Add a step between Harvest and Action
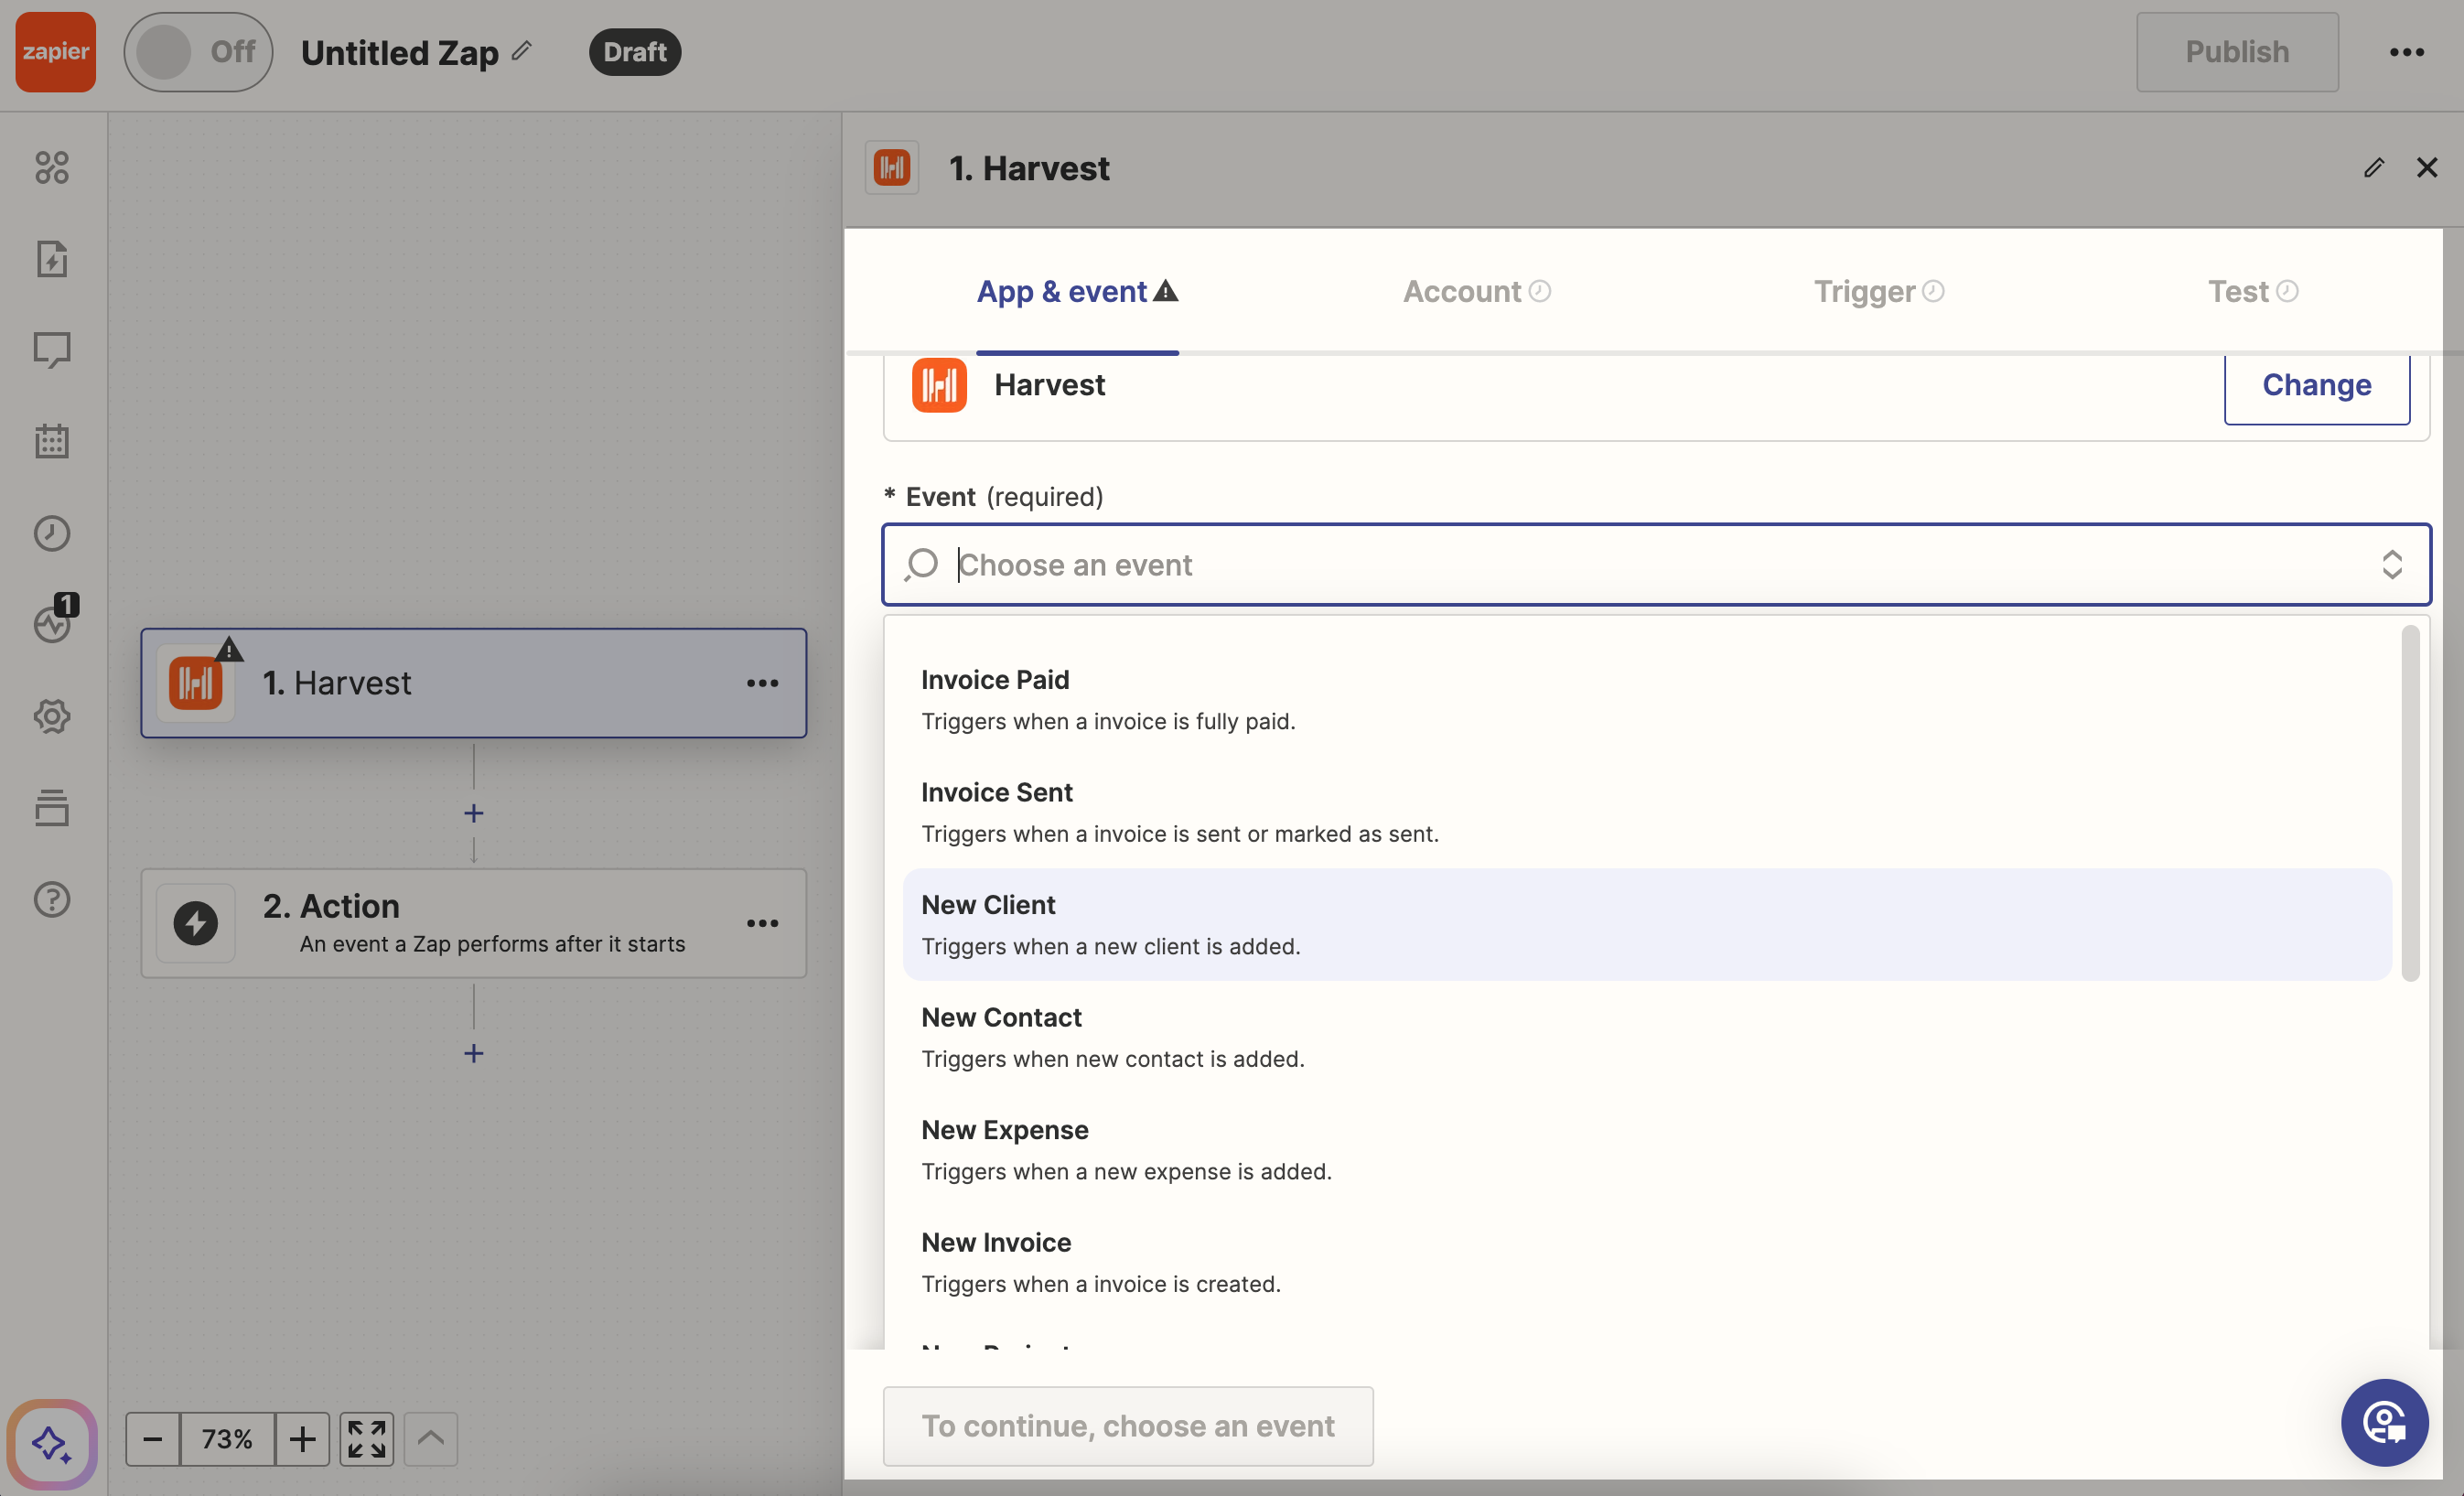 click(x=474, y=813)
